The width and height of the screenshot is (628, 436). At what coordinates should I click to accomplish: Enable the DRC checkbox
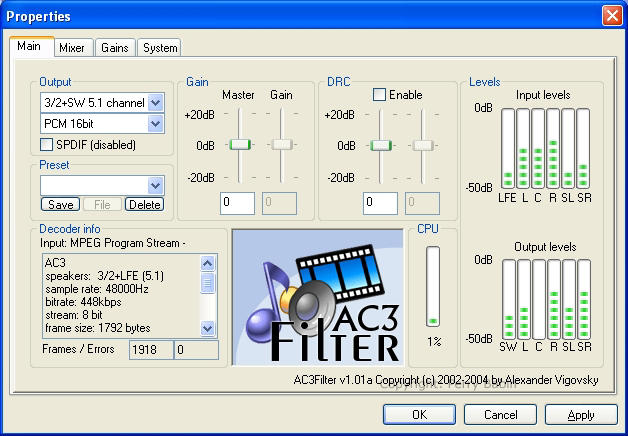380,94
